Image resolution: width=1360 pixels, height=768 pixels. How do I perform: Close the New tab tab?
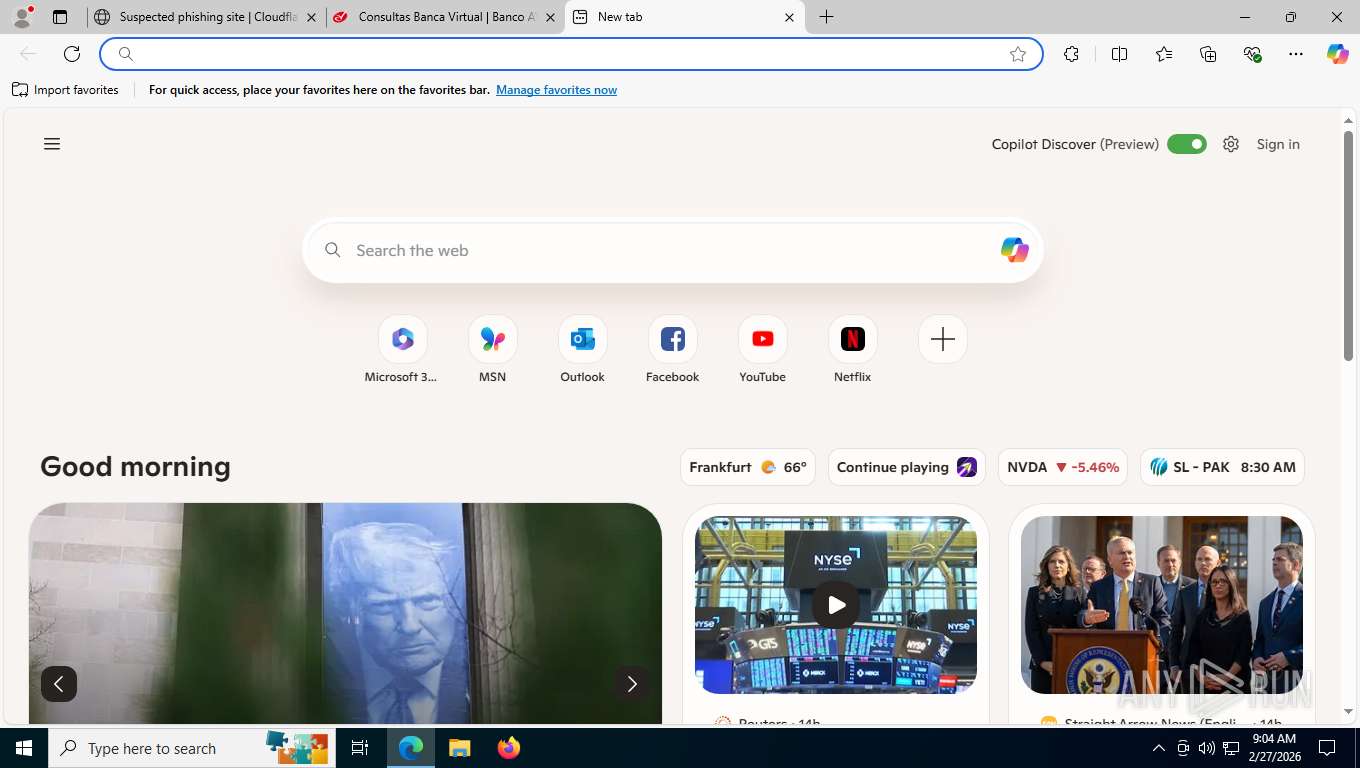coord(789,17)
